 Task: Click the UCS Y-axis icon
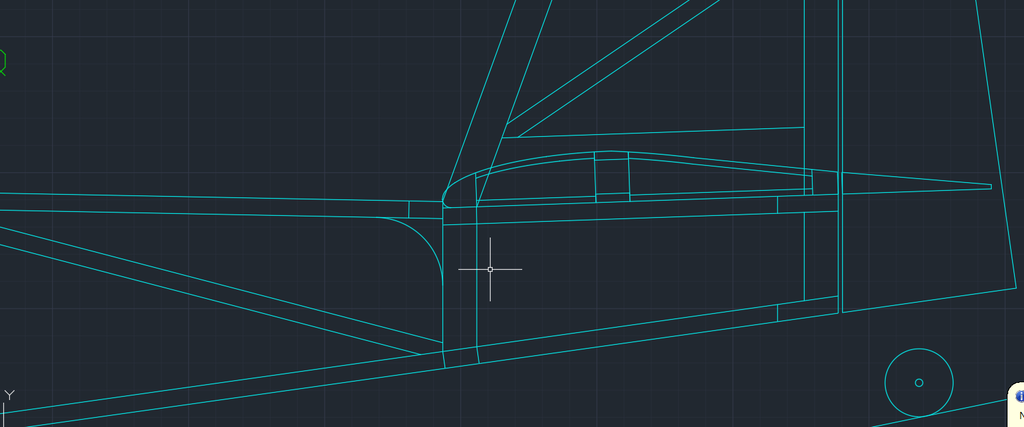(9, 396)
